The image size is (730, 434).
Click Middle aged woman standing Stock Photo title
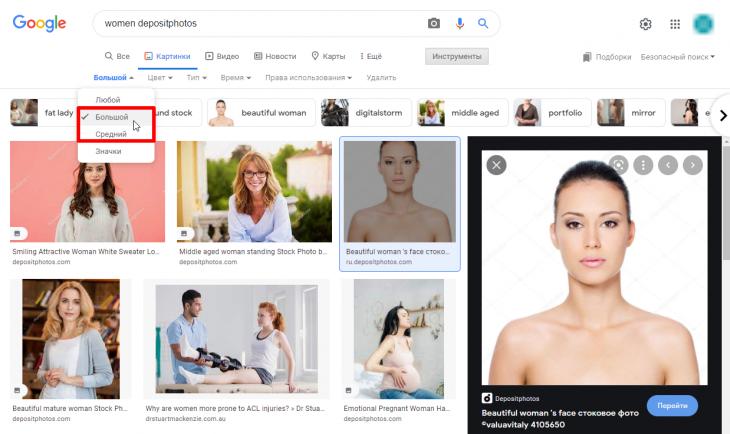pyautogui.click(x=253, y=251)
